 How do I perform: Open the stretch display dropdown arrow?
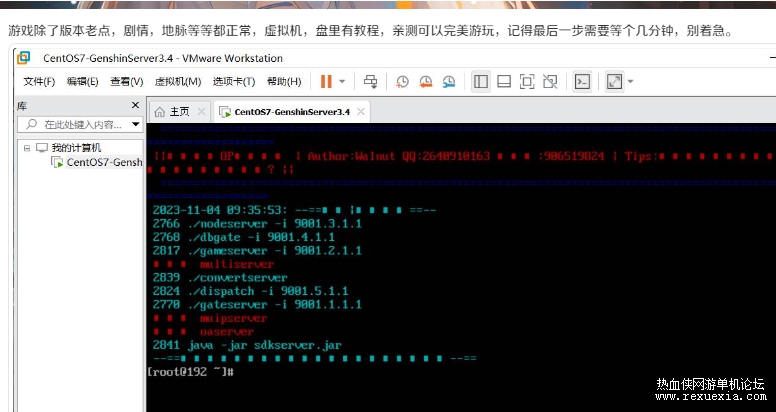pos(630,81)
